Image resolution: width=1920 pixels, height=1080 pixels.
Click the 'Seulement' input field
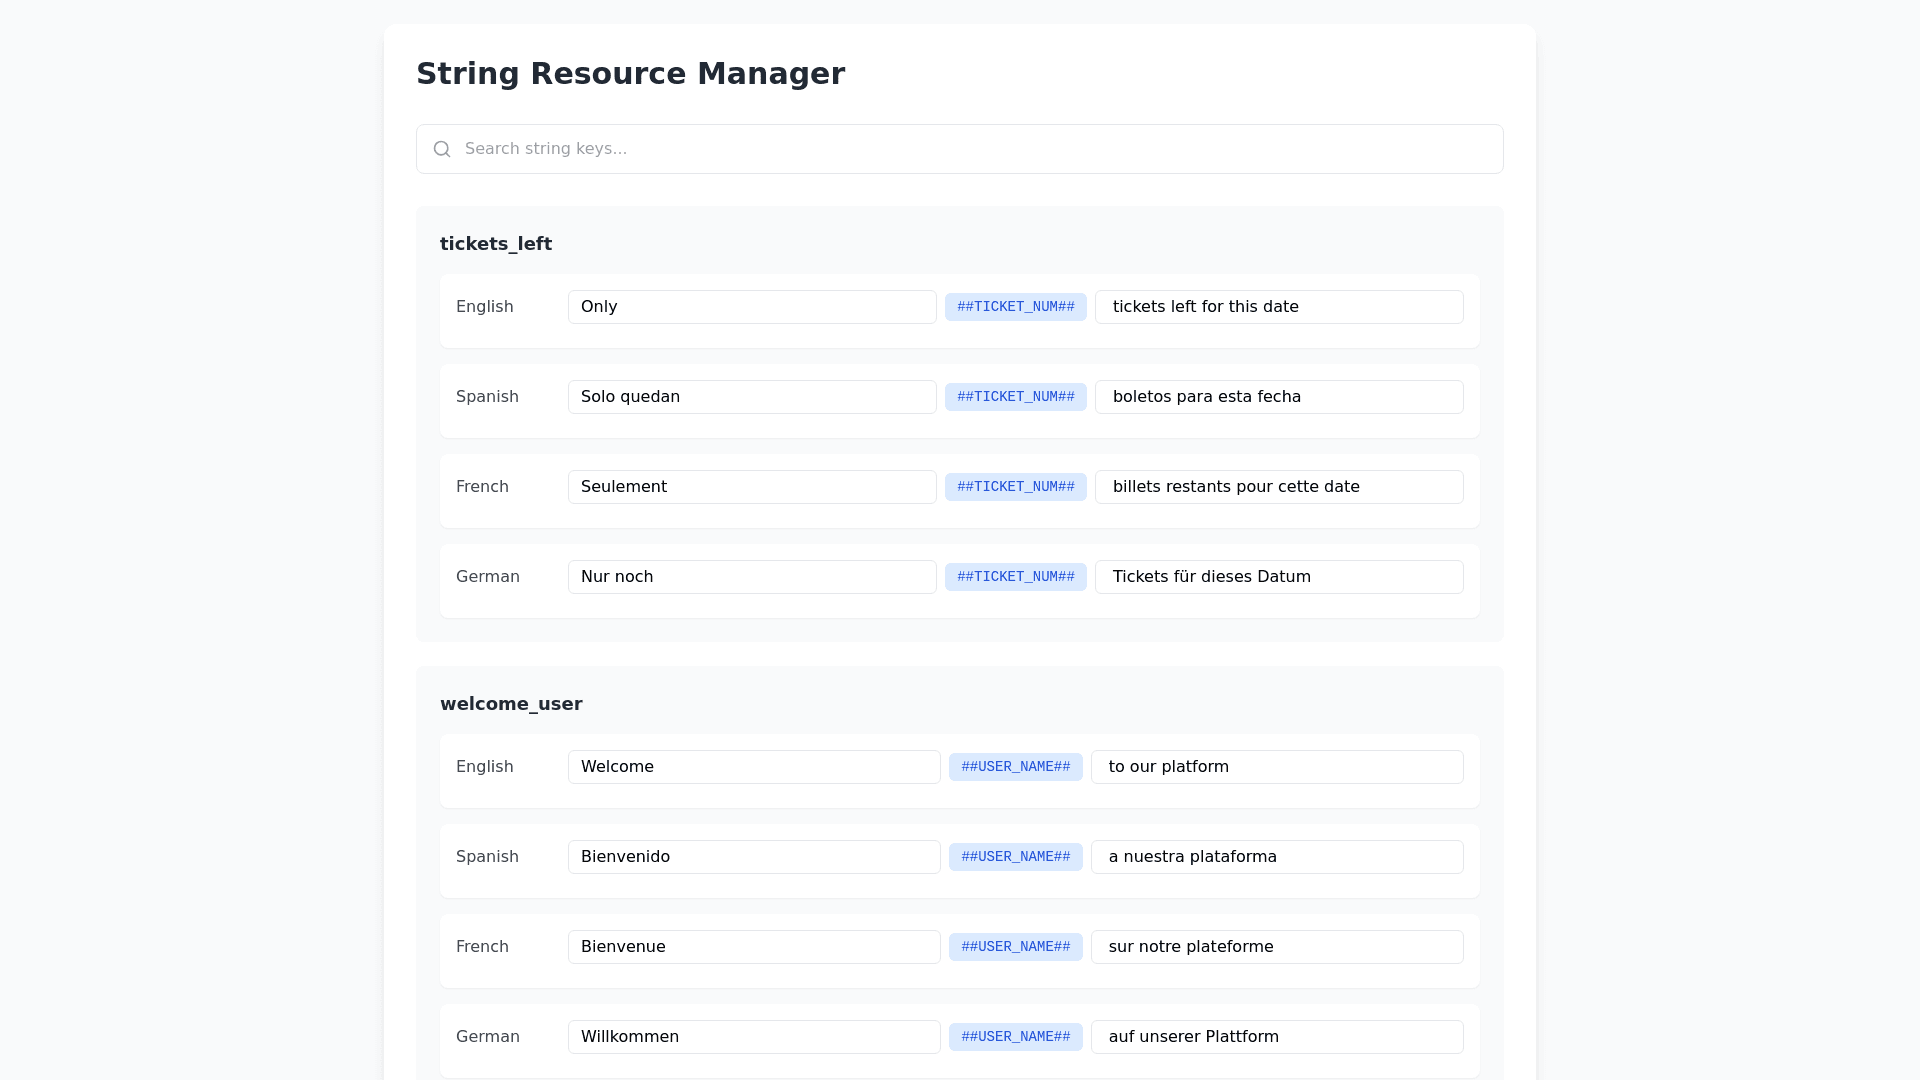[752, 487]
